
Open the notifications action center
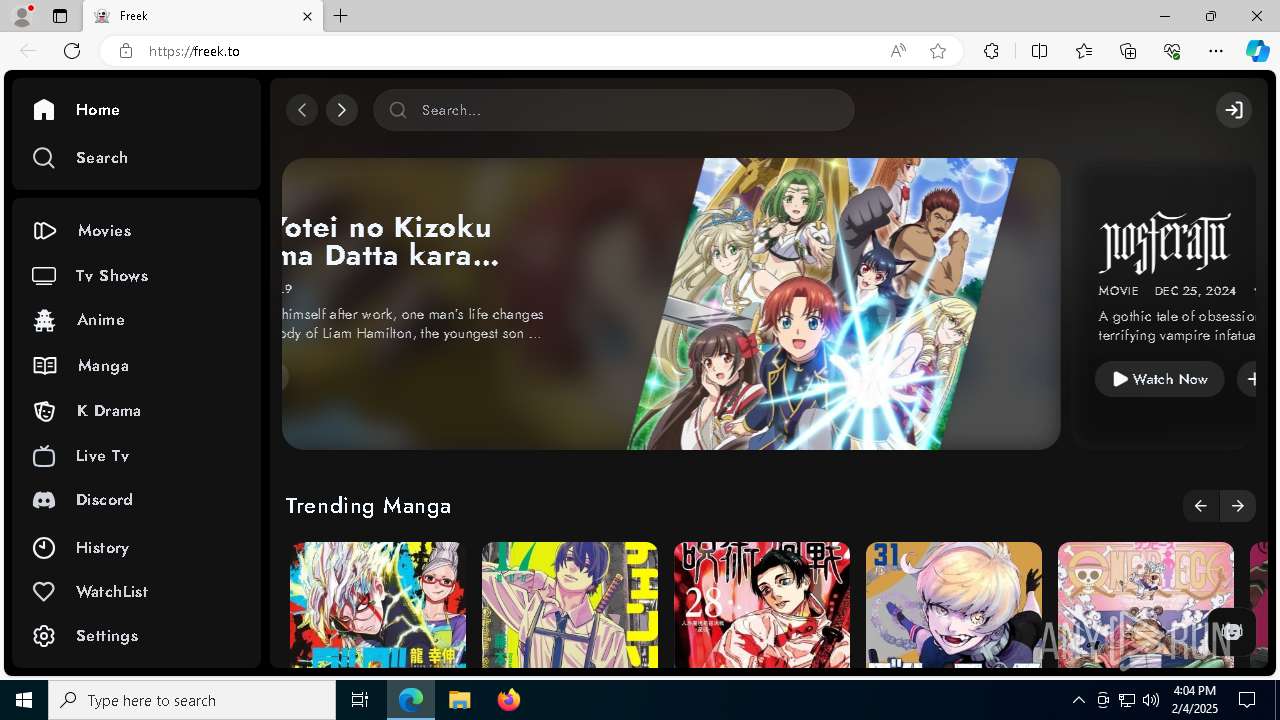[1247, 700]
